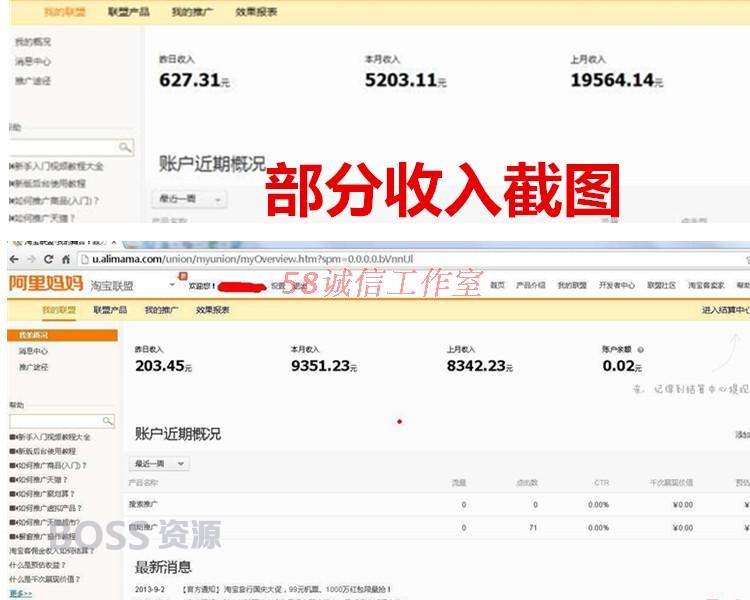Select 我的推广 tab in the 627.31元 page
The height and width of the screenshot is (600, 750).
pyautogui.click(x=192, y=12)
